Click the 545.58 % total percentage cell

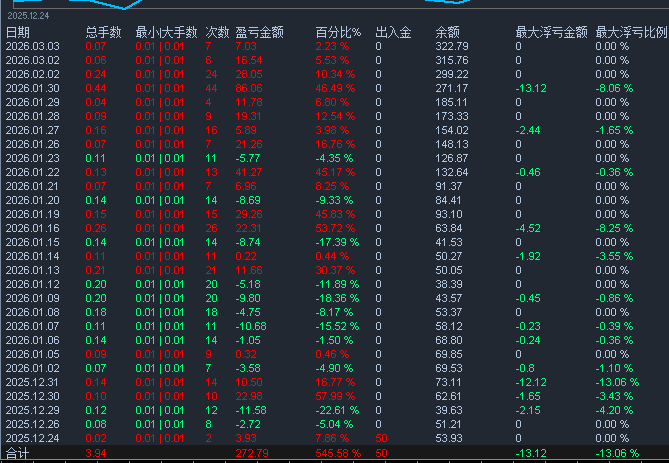337,454
